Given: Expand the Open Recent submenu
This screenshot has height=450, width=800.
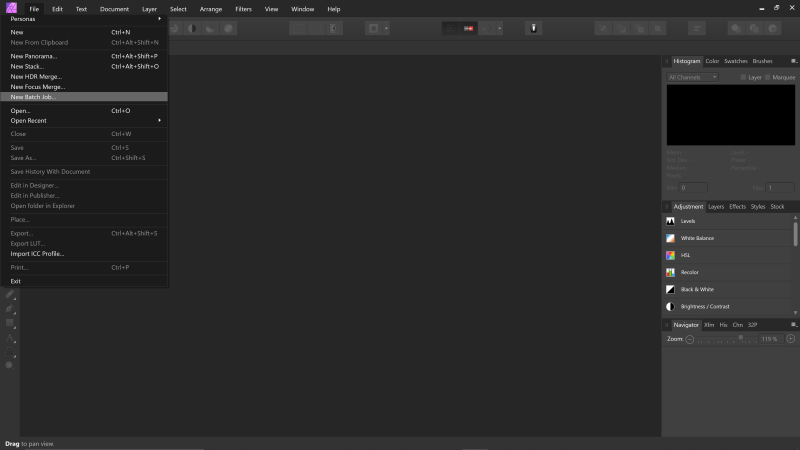Looking at the screenshot, I should (x=84, y=121).
